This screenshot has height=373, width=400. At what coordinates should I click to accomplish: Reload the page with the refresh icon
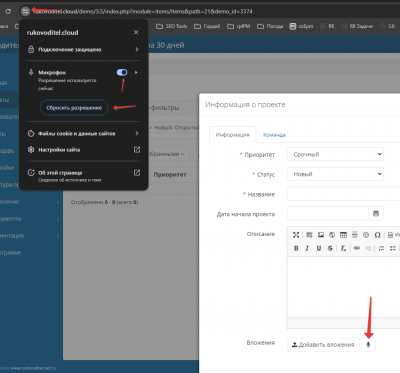[x=8, y=11]
